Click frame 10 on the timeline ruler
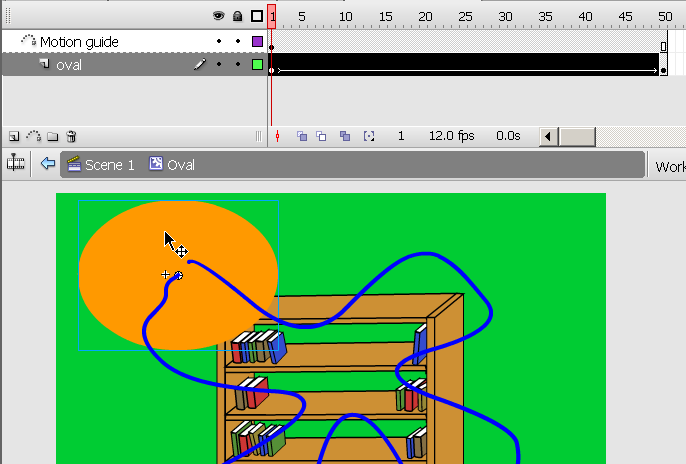This screenshot has width=686, height=464. 346,17
